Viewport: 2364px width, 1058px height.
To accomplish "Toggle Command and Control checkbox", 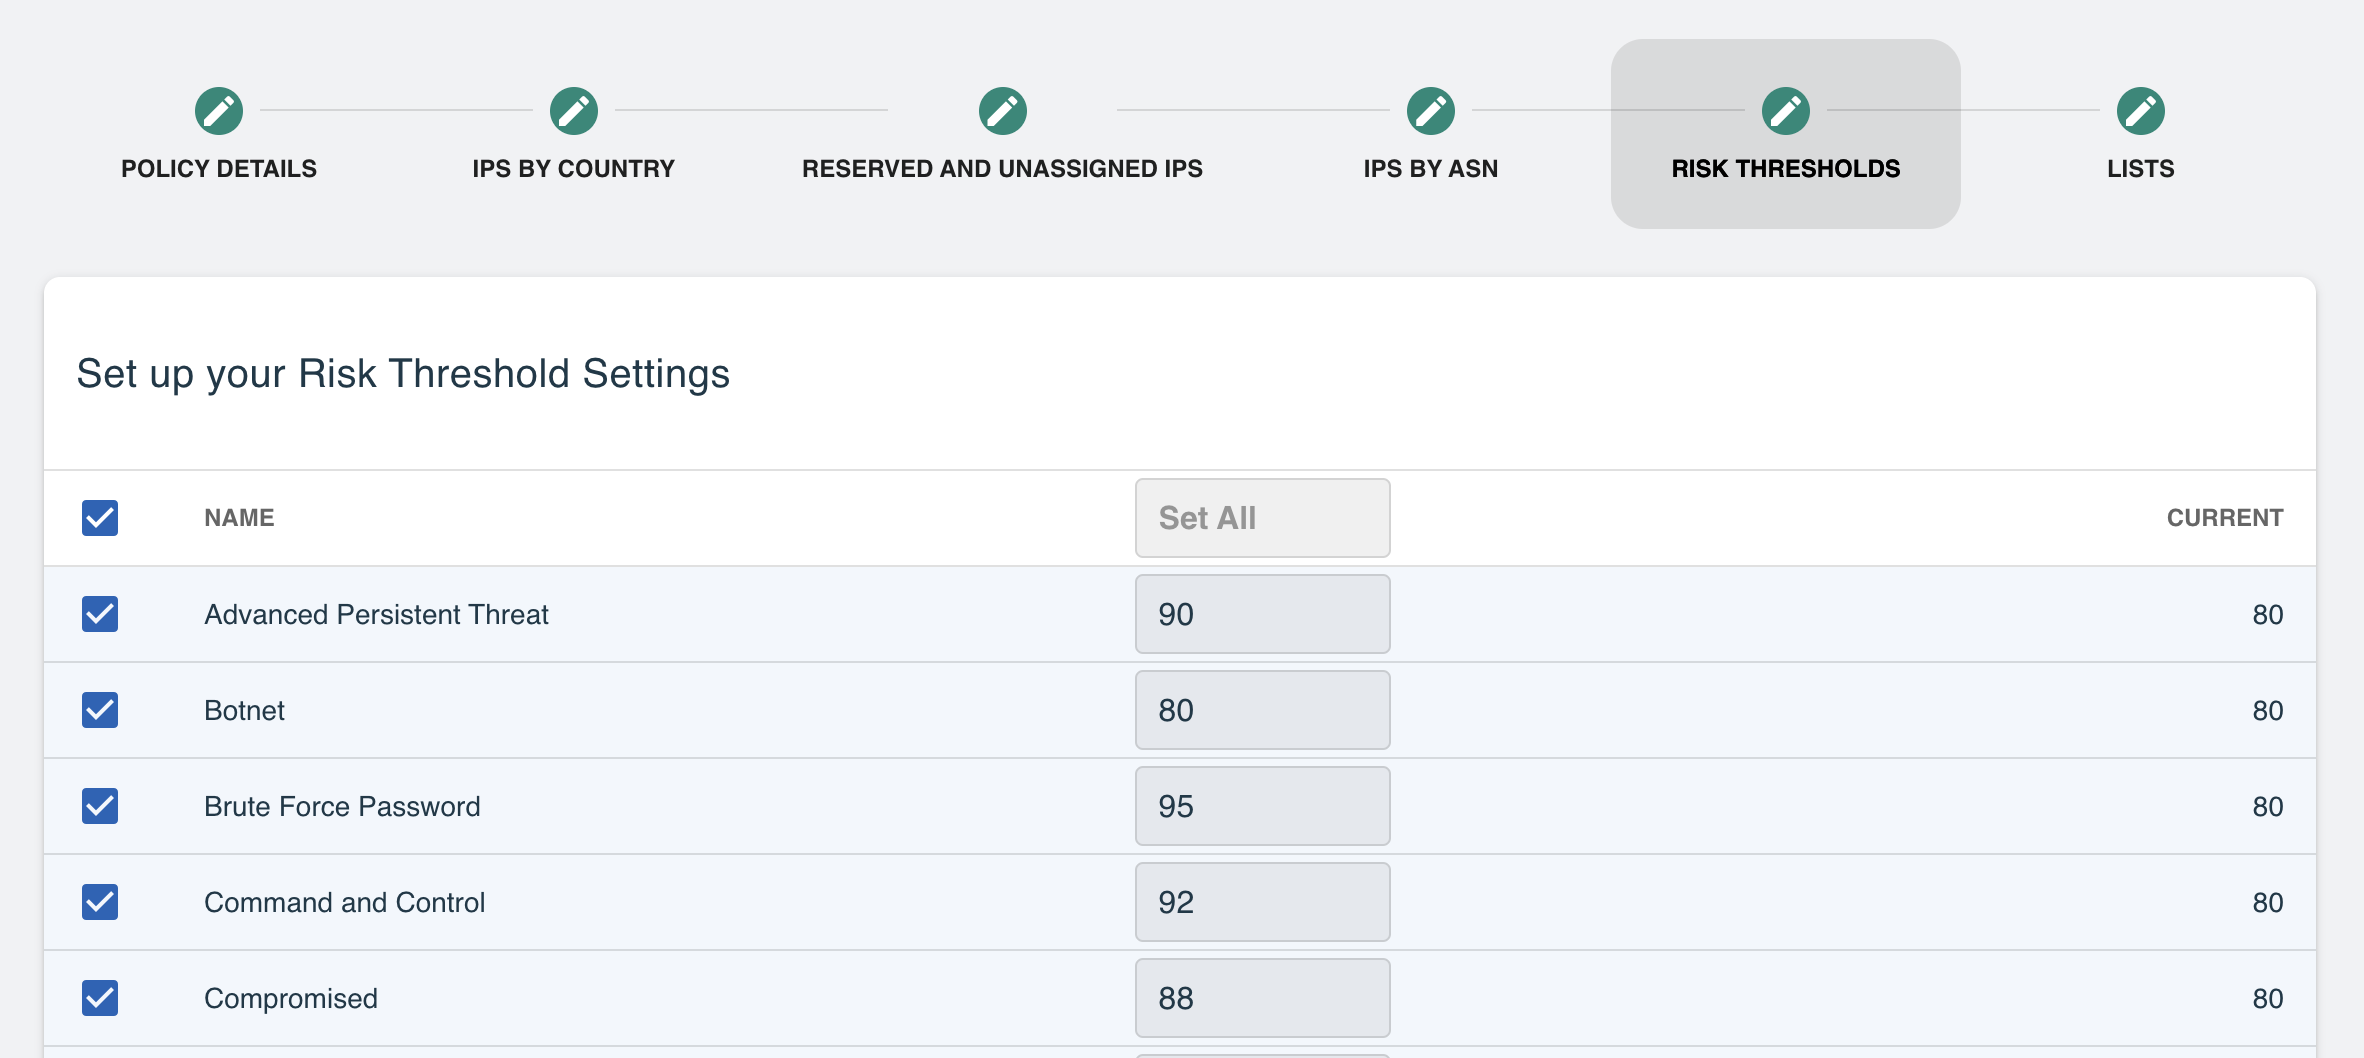I will tap(100, 902).
